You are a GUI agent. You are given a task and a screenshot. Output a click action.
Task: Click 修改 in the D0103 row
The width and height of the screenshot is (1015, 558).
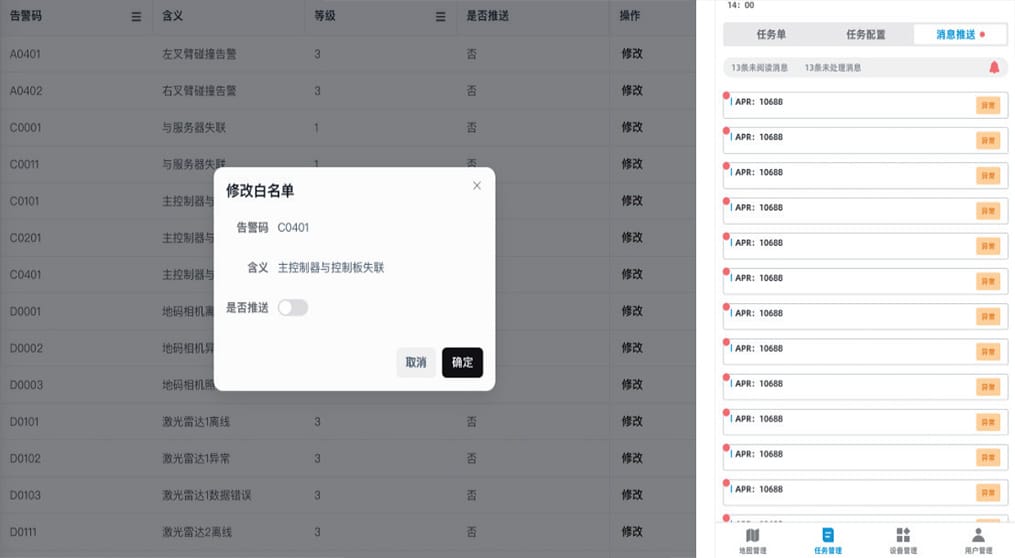tap(632, 496)
